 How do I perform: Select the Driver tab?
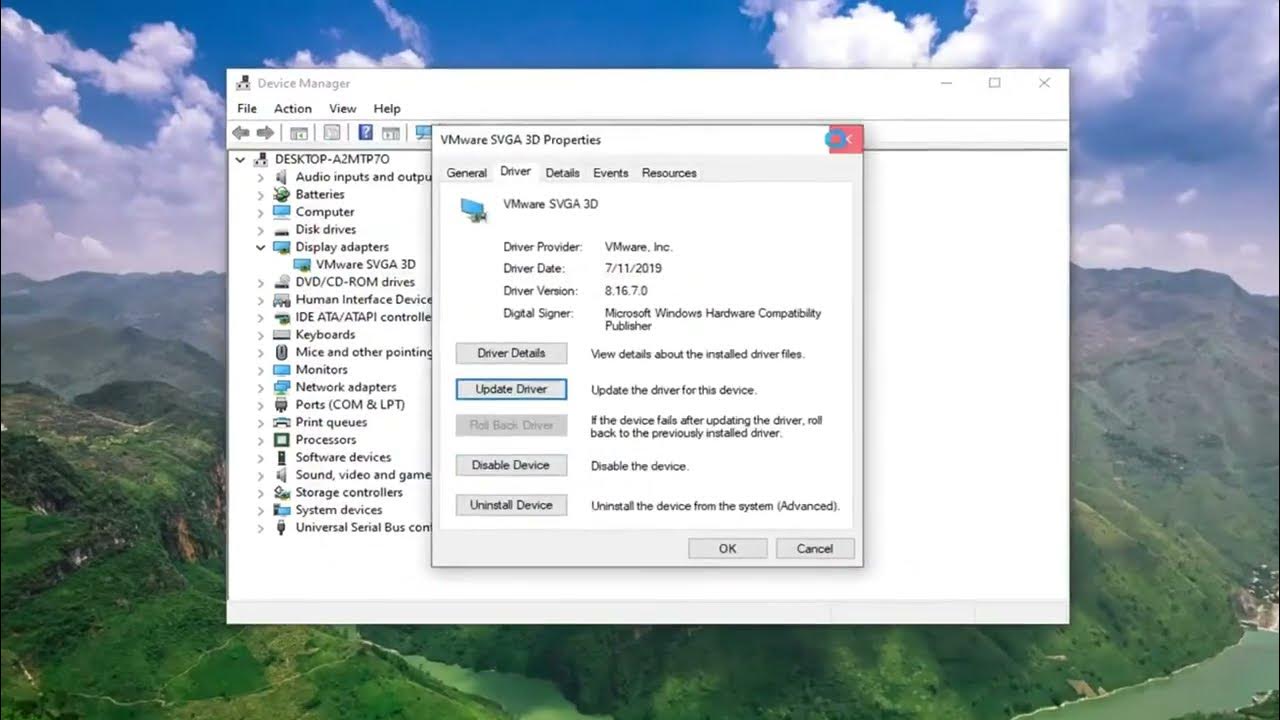[x=516, y=171]
